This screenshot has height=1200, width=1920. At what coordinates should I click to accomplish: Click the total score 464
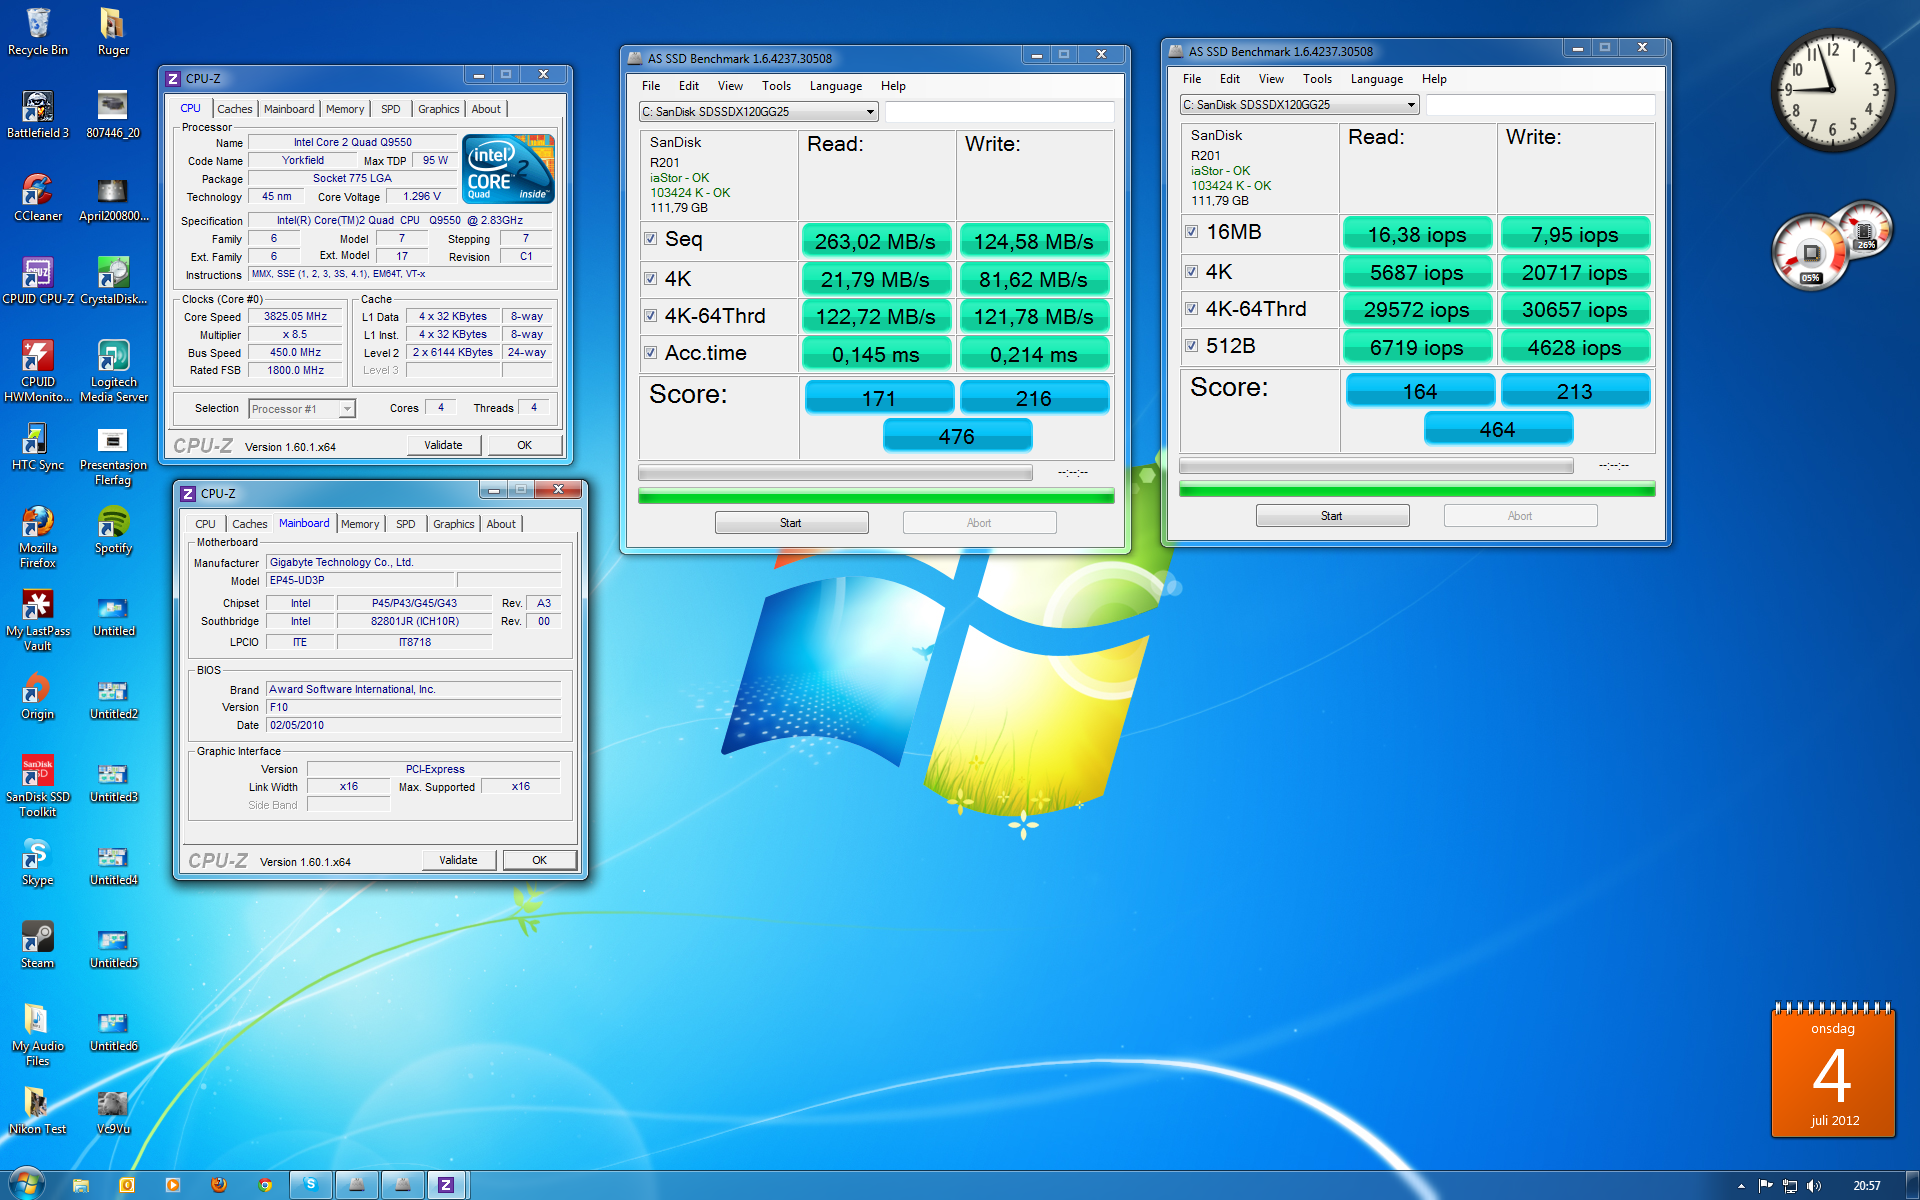click(x=1498, y=429)
